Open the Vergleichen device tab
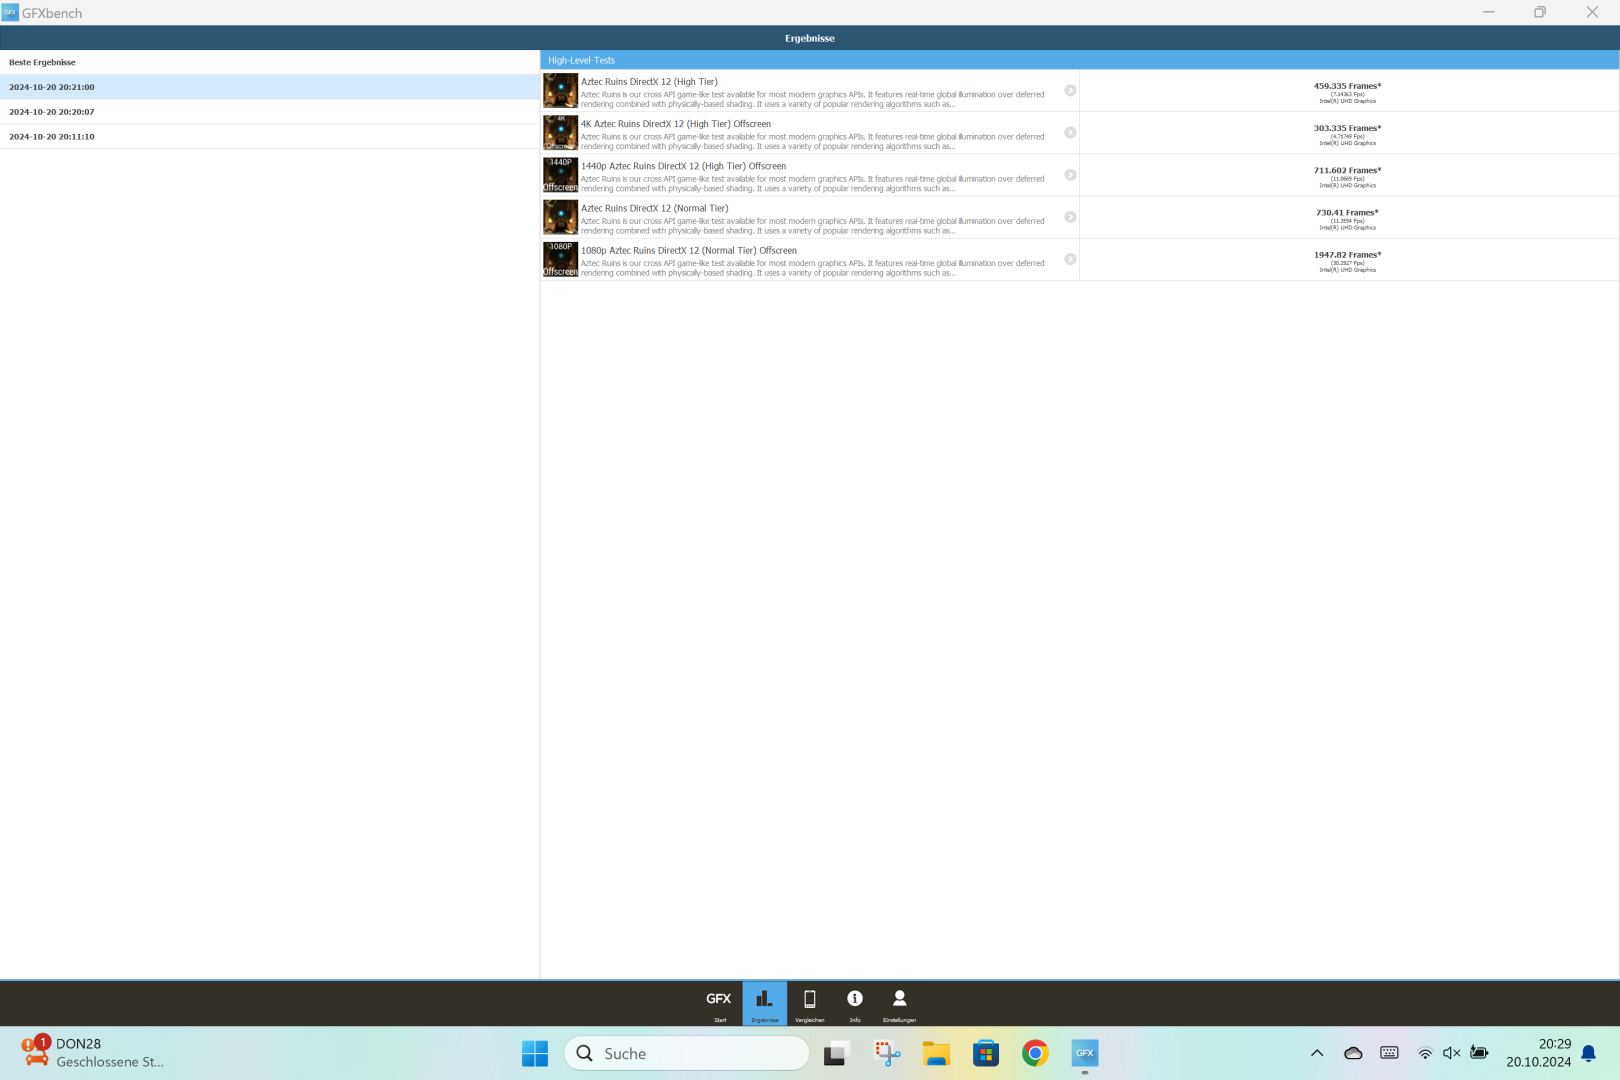The image size is (1620, 1080). pos(809,1004)
